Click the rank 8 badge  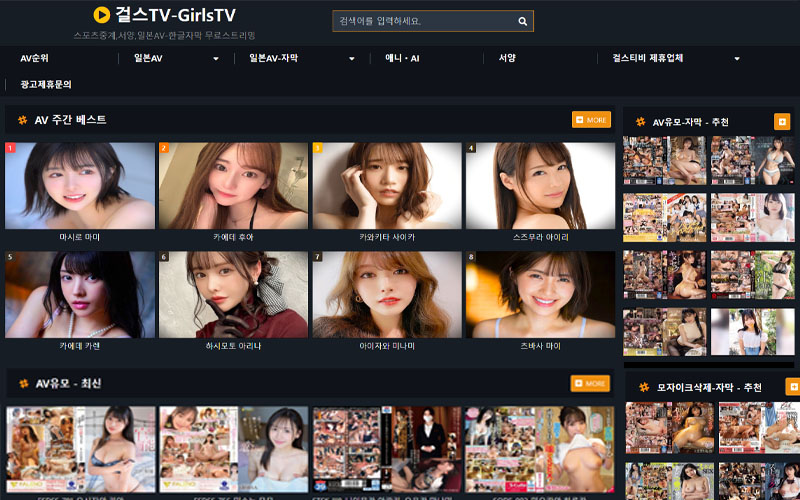(x=471, y=257)
